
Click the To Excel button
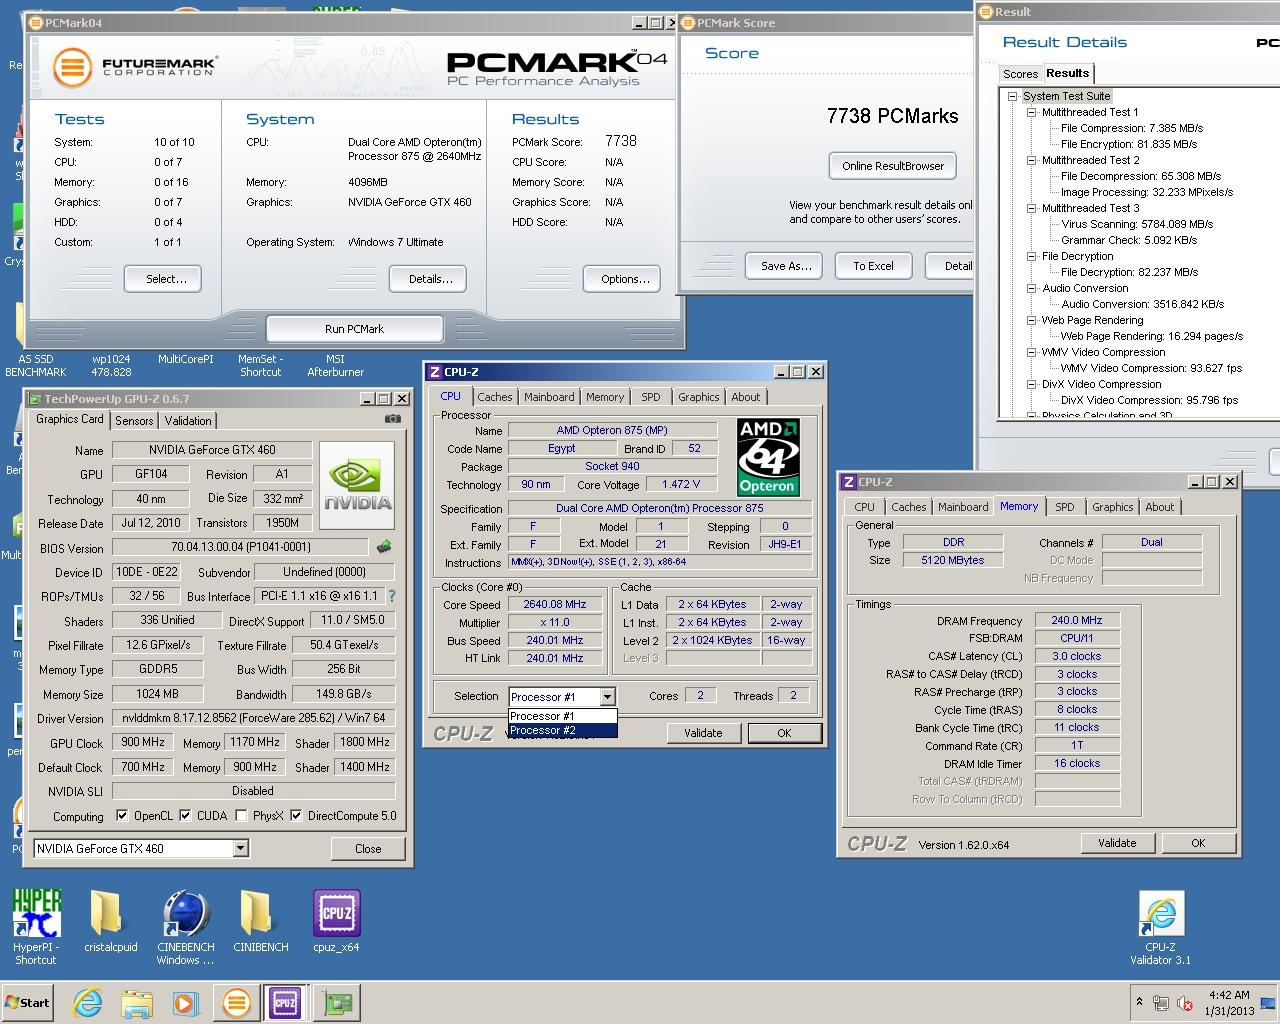click(873, 266)
